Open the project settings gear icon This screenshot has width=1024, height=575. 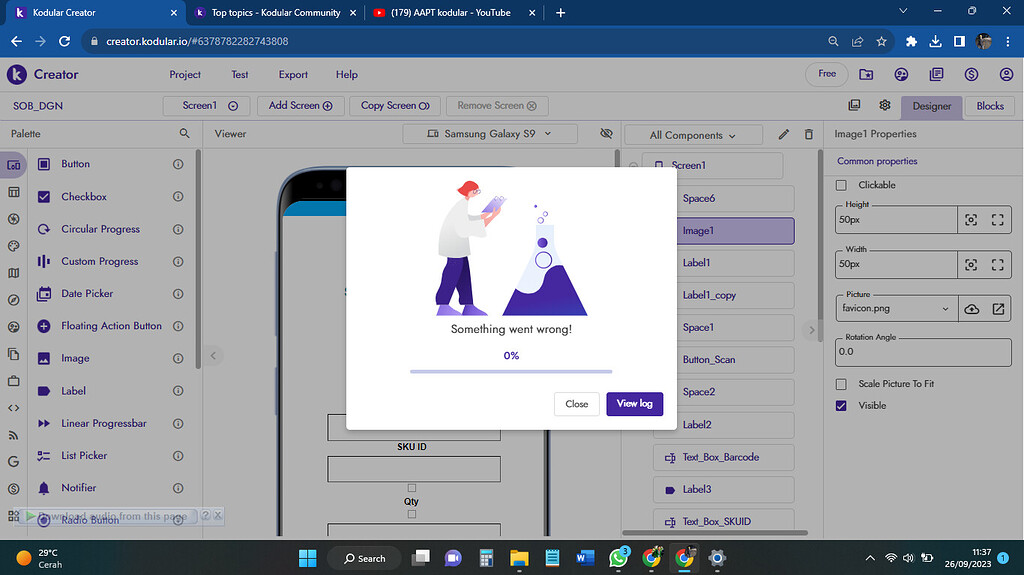coord(885,105)
